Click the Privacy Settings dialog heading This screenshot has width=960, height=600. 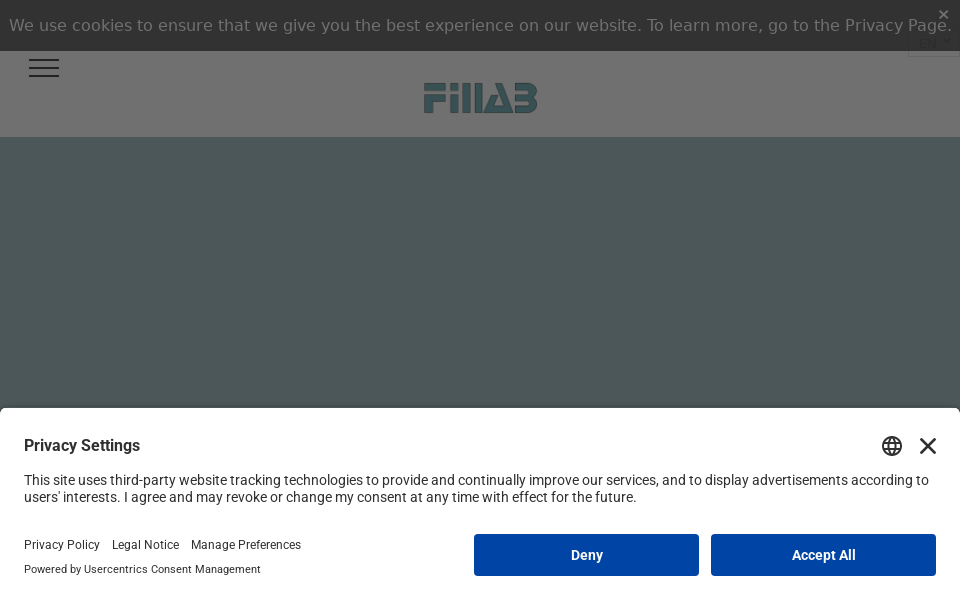82,446
